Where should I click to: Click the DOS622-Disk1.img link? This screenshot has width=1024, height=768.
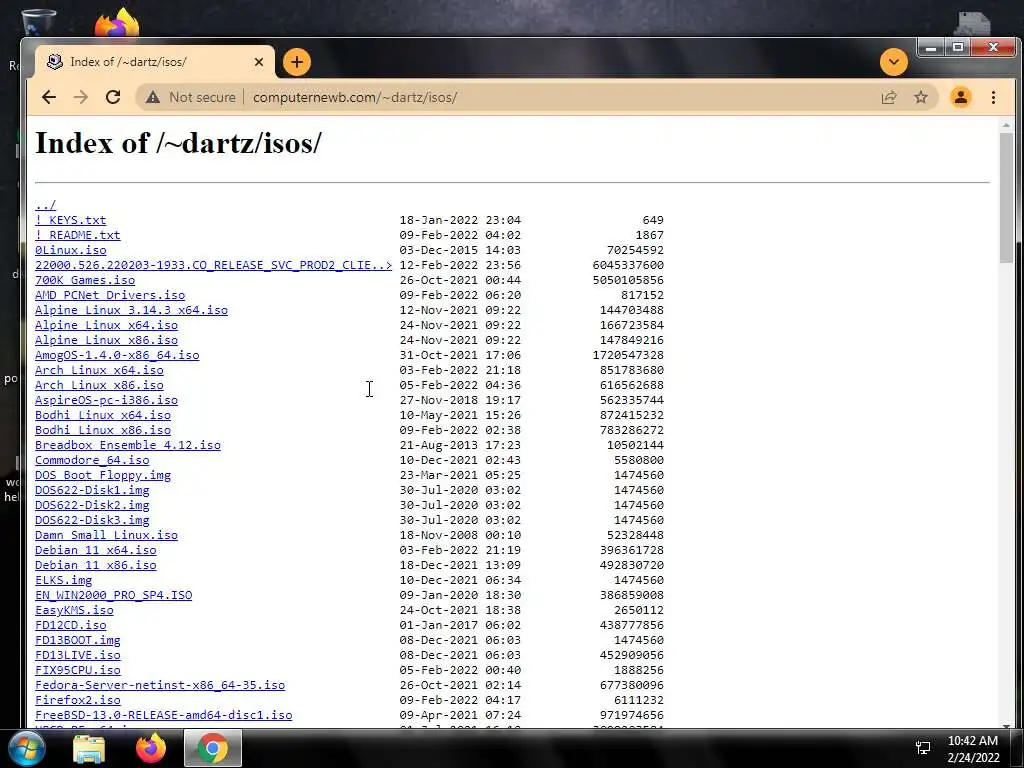coord(92,490)
